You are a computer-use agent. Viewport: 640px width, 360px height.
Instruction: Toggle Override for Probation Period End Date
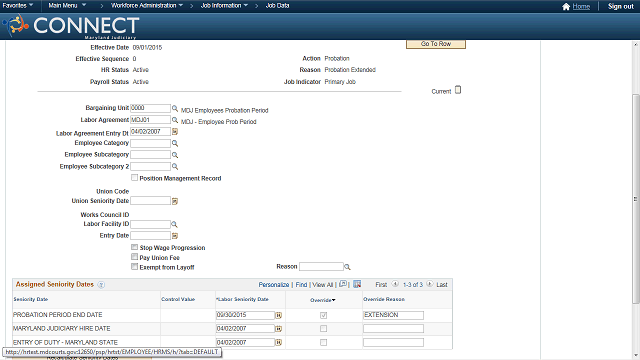(x=323, y=316)
